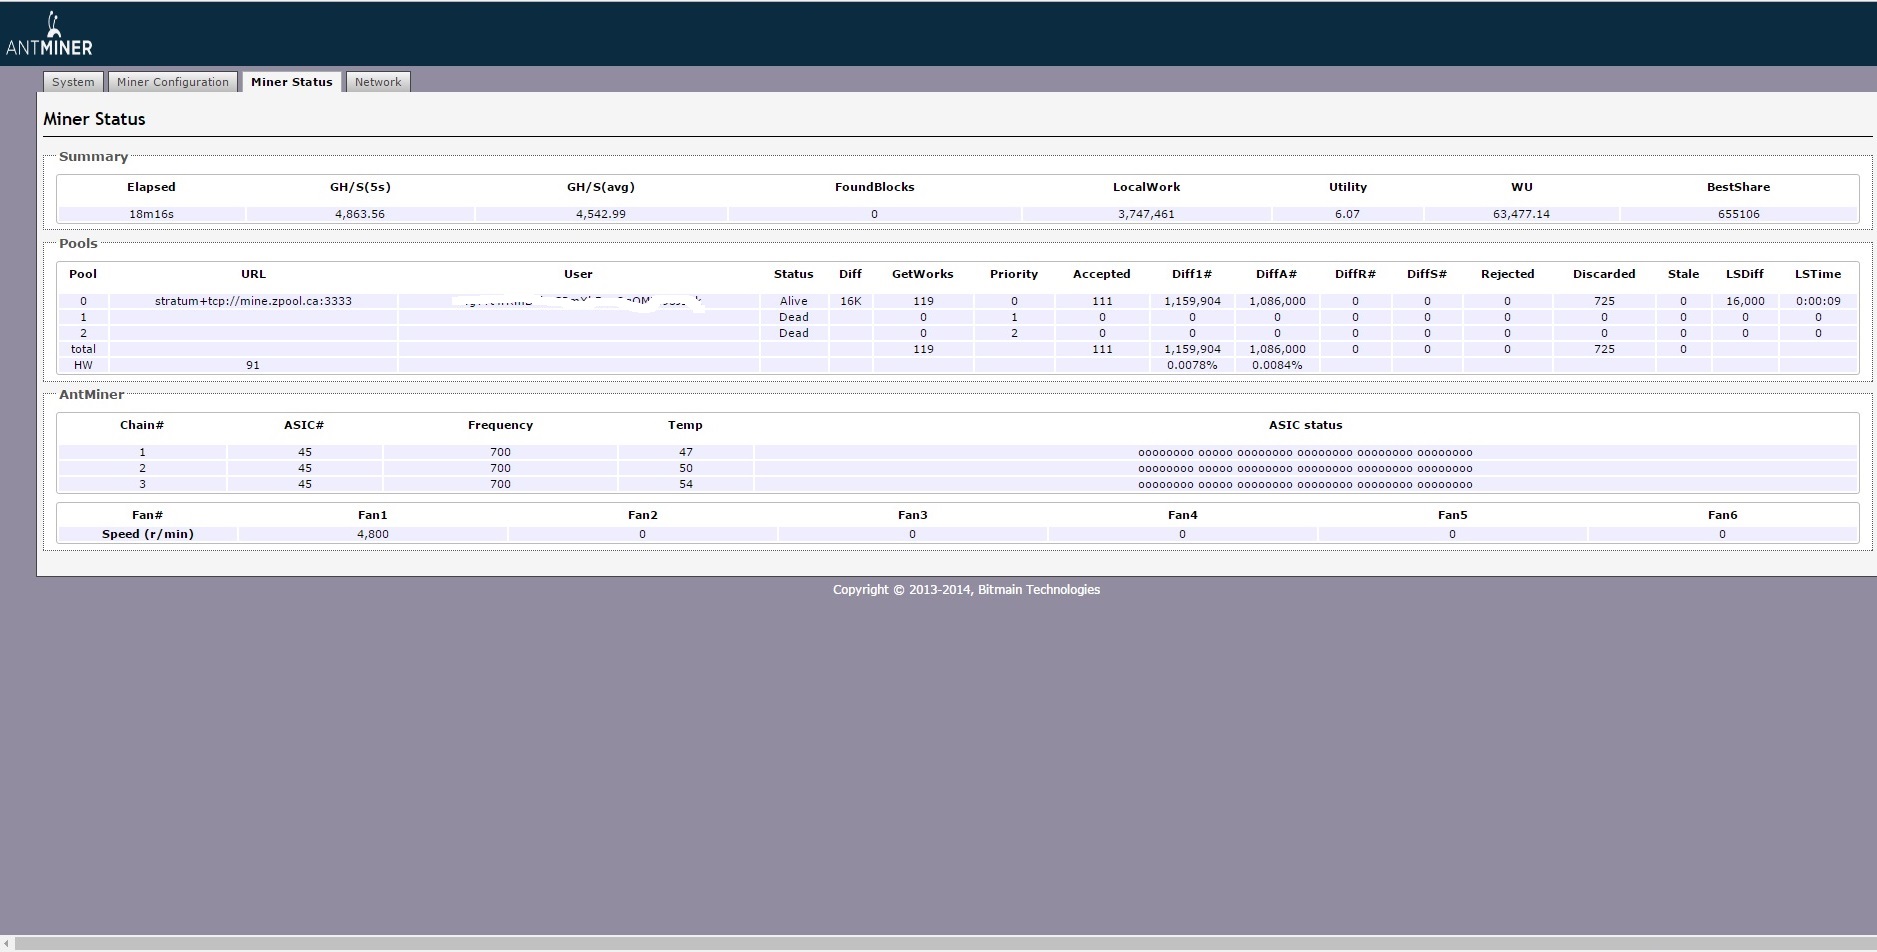Click the BestShare value 655106
Viewport: 1877px width, 952px height.
coord(1738,214)
